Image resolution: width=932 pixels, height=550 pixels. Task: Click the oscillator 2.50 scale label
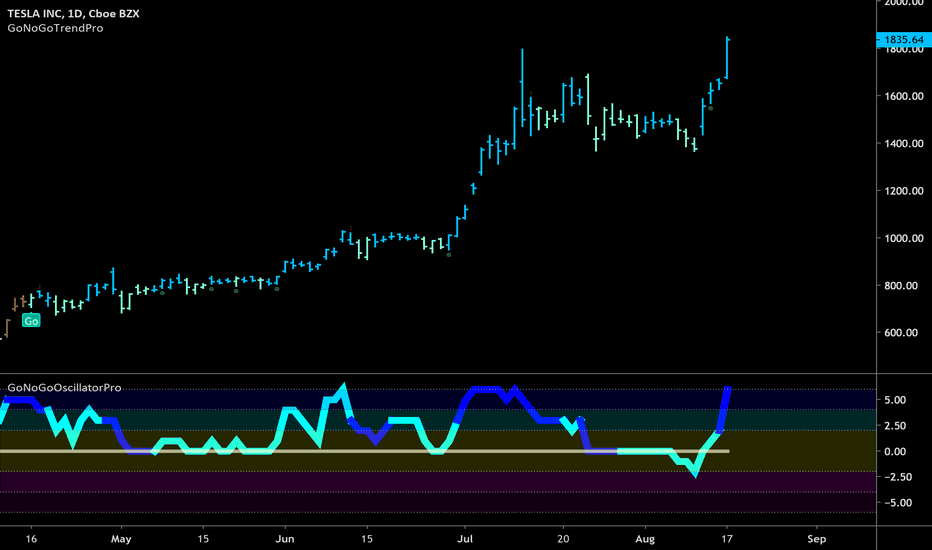(x=895, y=426)
